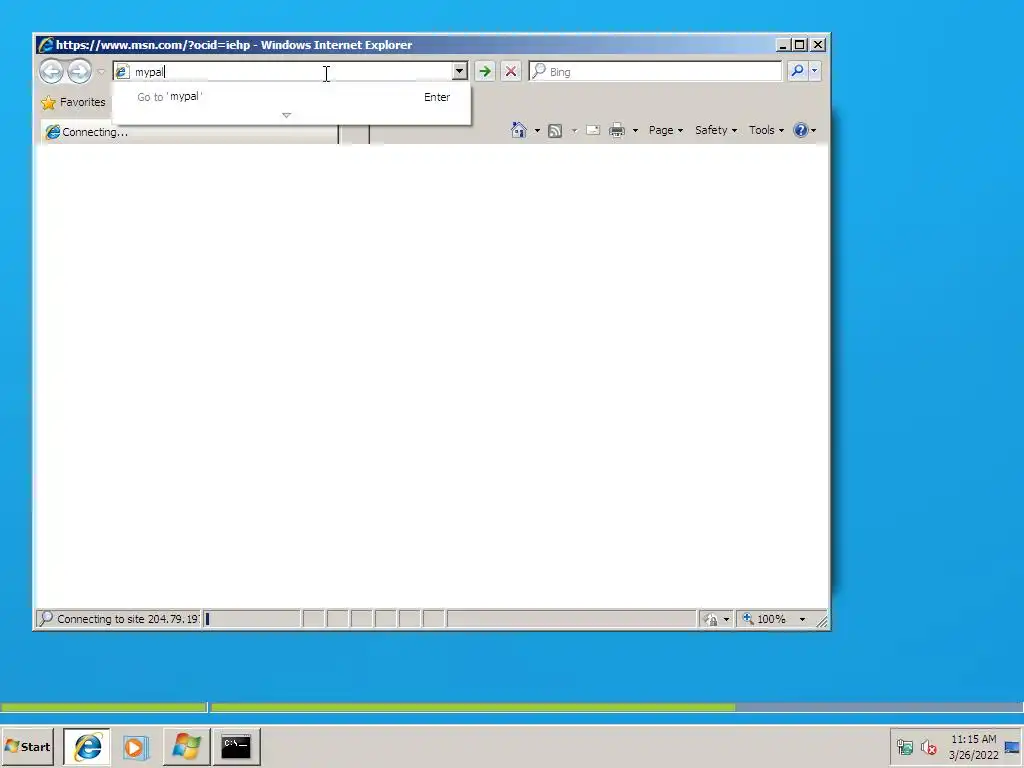Click the magnifier Search button

pyautogui.click(x=797, y=71)
